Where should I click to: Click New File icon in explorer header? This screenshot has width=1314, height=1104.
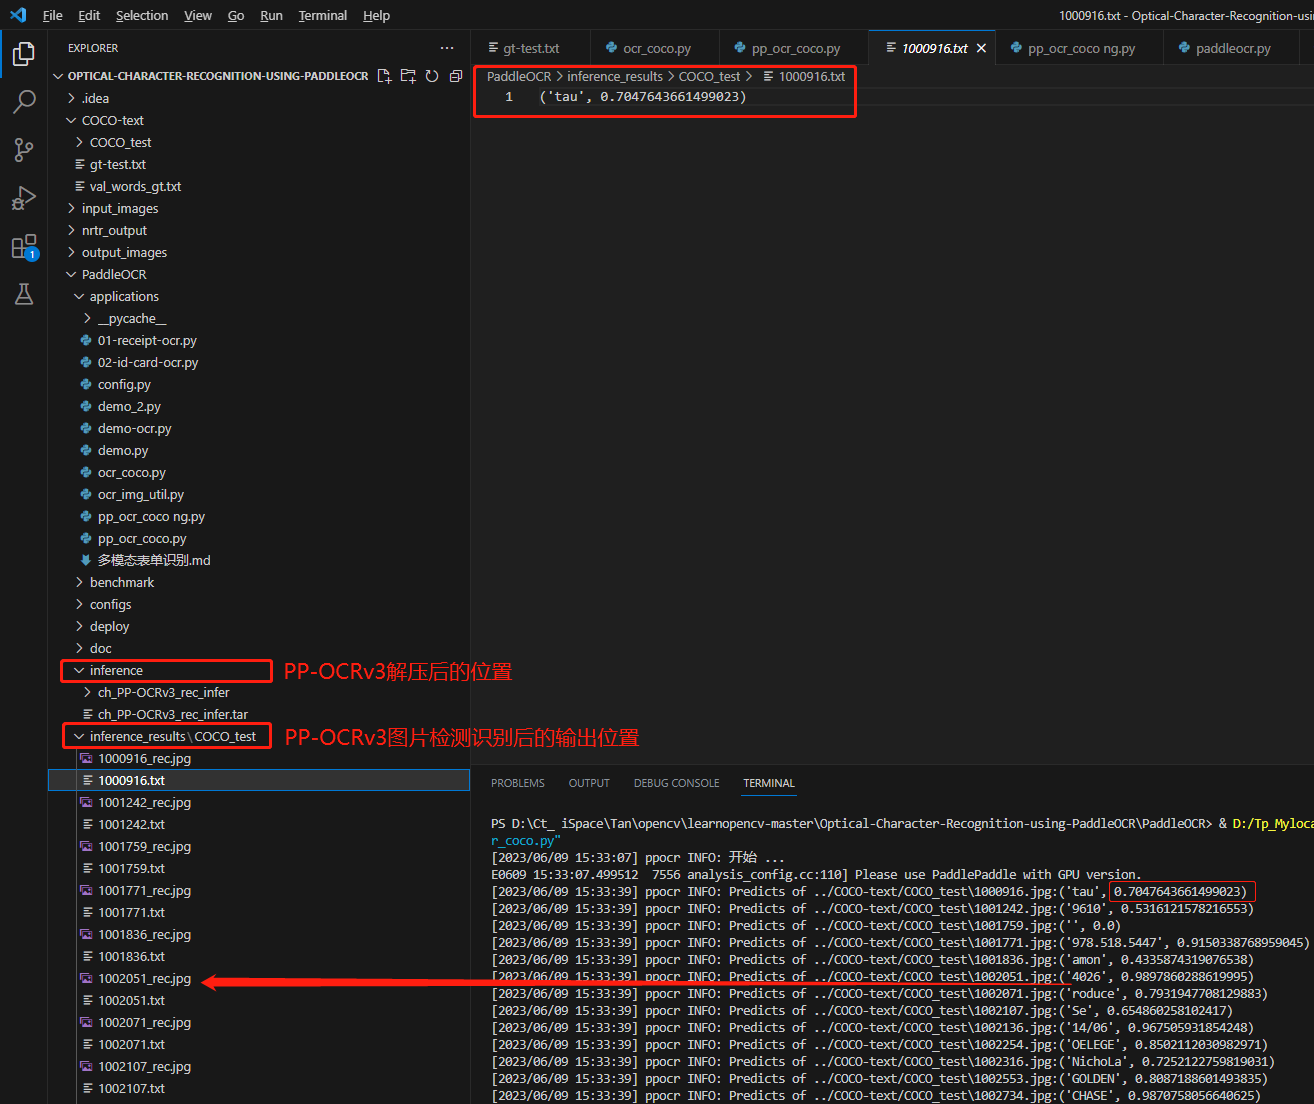pyautogui.click(x=384, y=76)
